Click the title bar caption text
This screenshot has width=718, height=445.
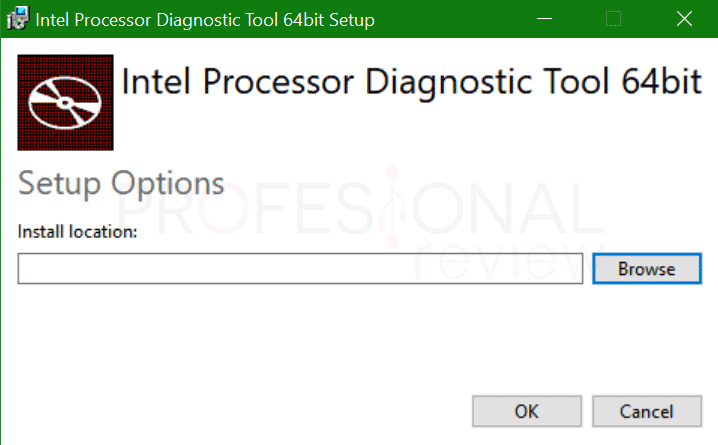click(x=205, y=20)
